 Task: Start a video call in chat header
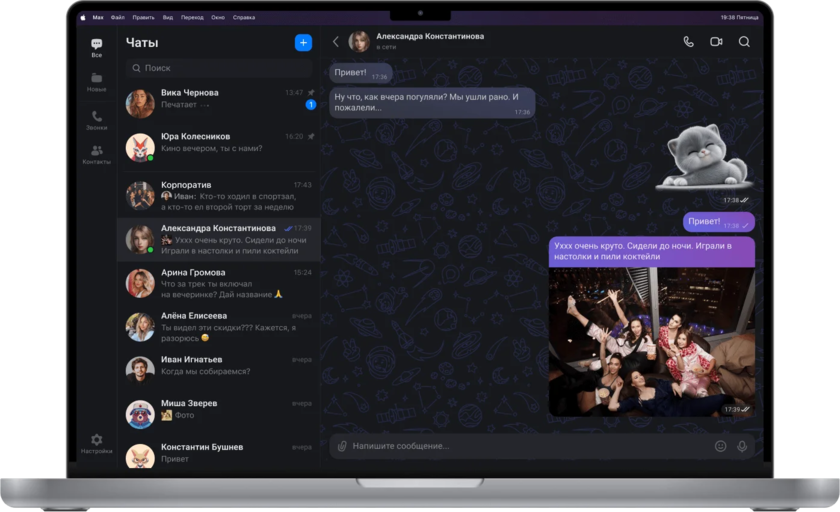coord(716,42)
